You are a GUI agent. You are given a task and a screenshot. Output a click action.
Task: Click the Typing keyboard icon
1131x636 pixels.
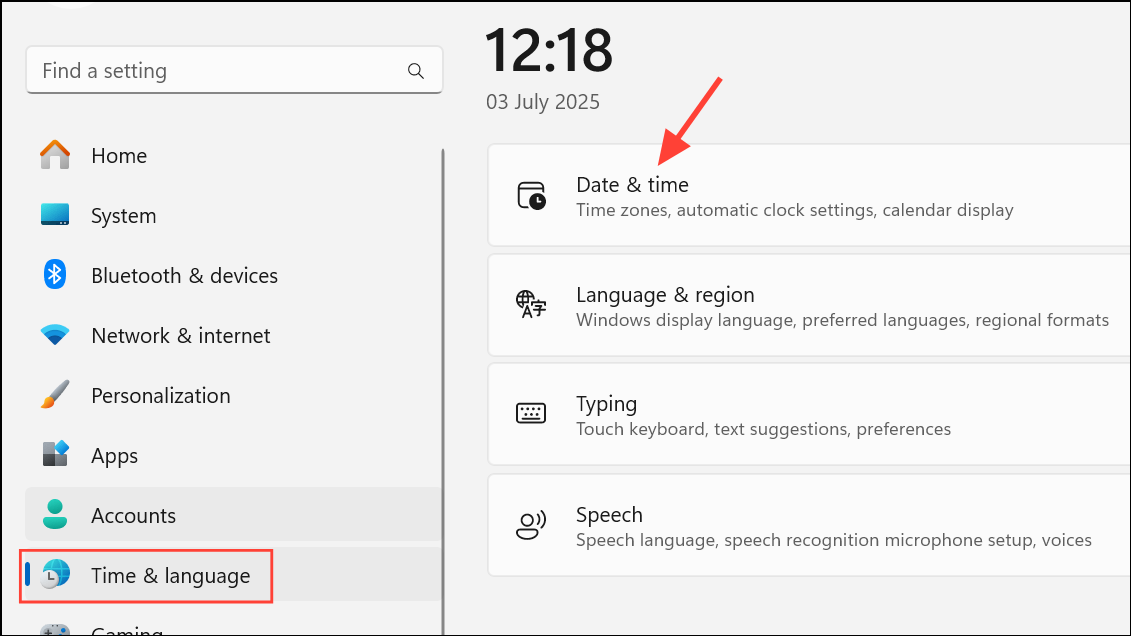pyautogui.click(x=531, y=413)
